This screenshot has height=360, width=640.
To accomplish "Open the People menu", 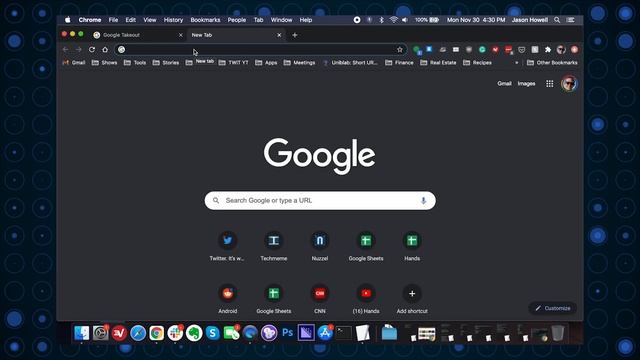I will [x=237, y=20].
